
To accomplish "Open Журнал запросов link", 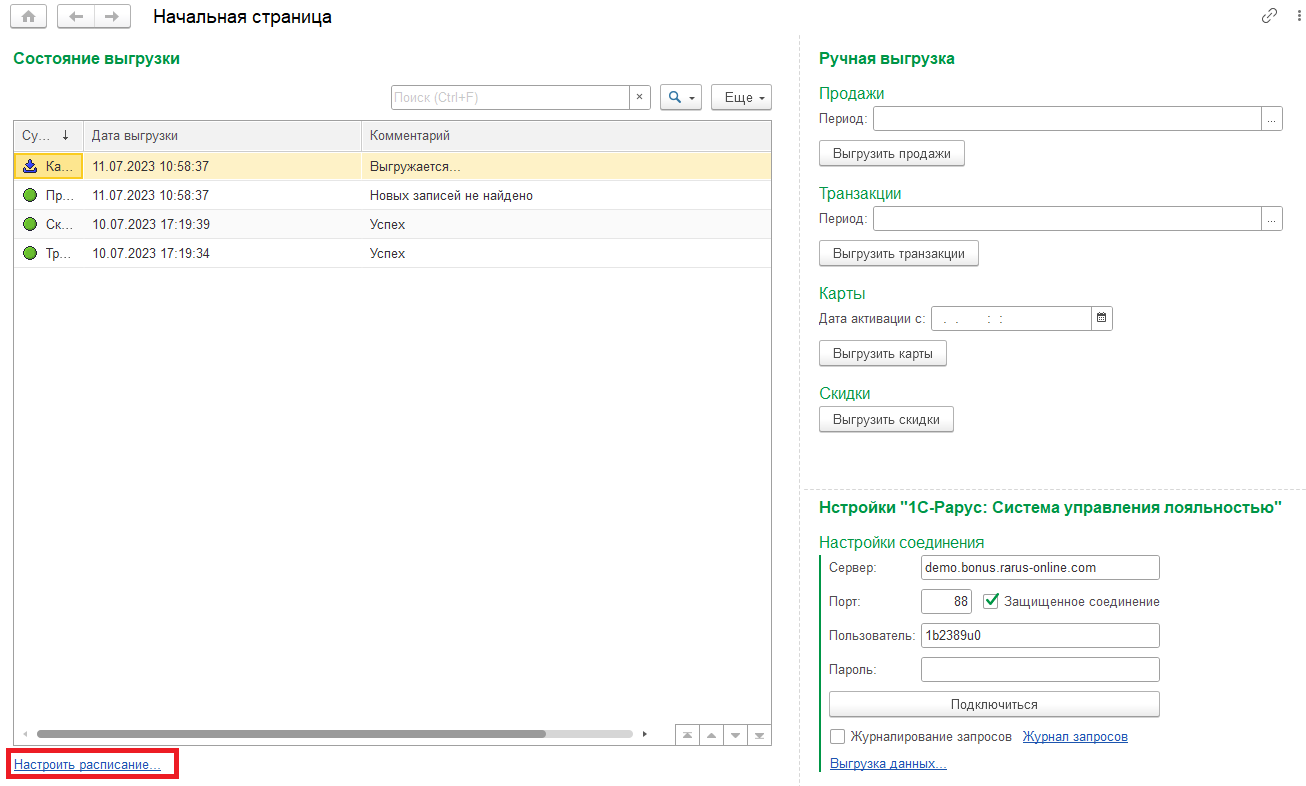I will tap(1075, 737).
